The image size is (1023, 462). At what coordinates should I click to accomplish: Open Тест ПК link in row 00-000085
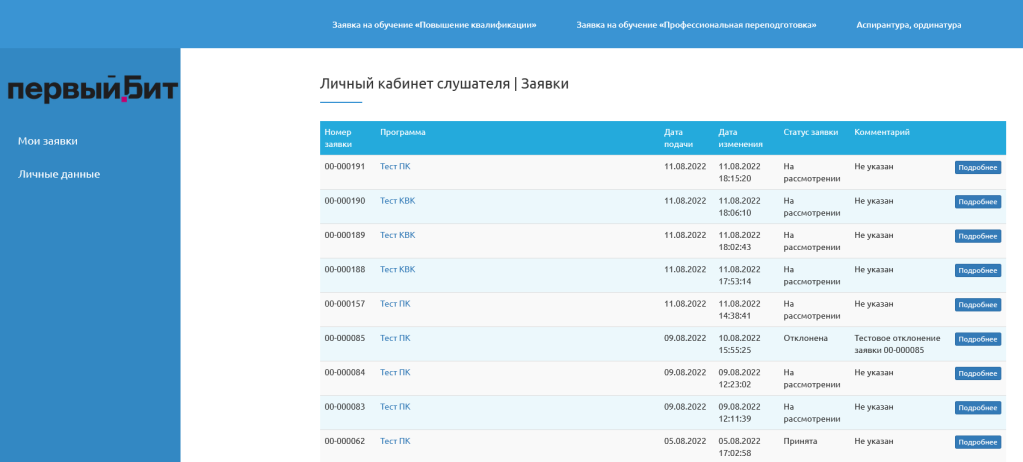[395, 338]
